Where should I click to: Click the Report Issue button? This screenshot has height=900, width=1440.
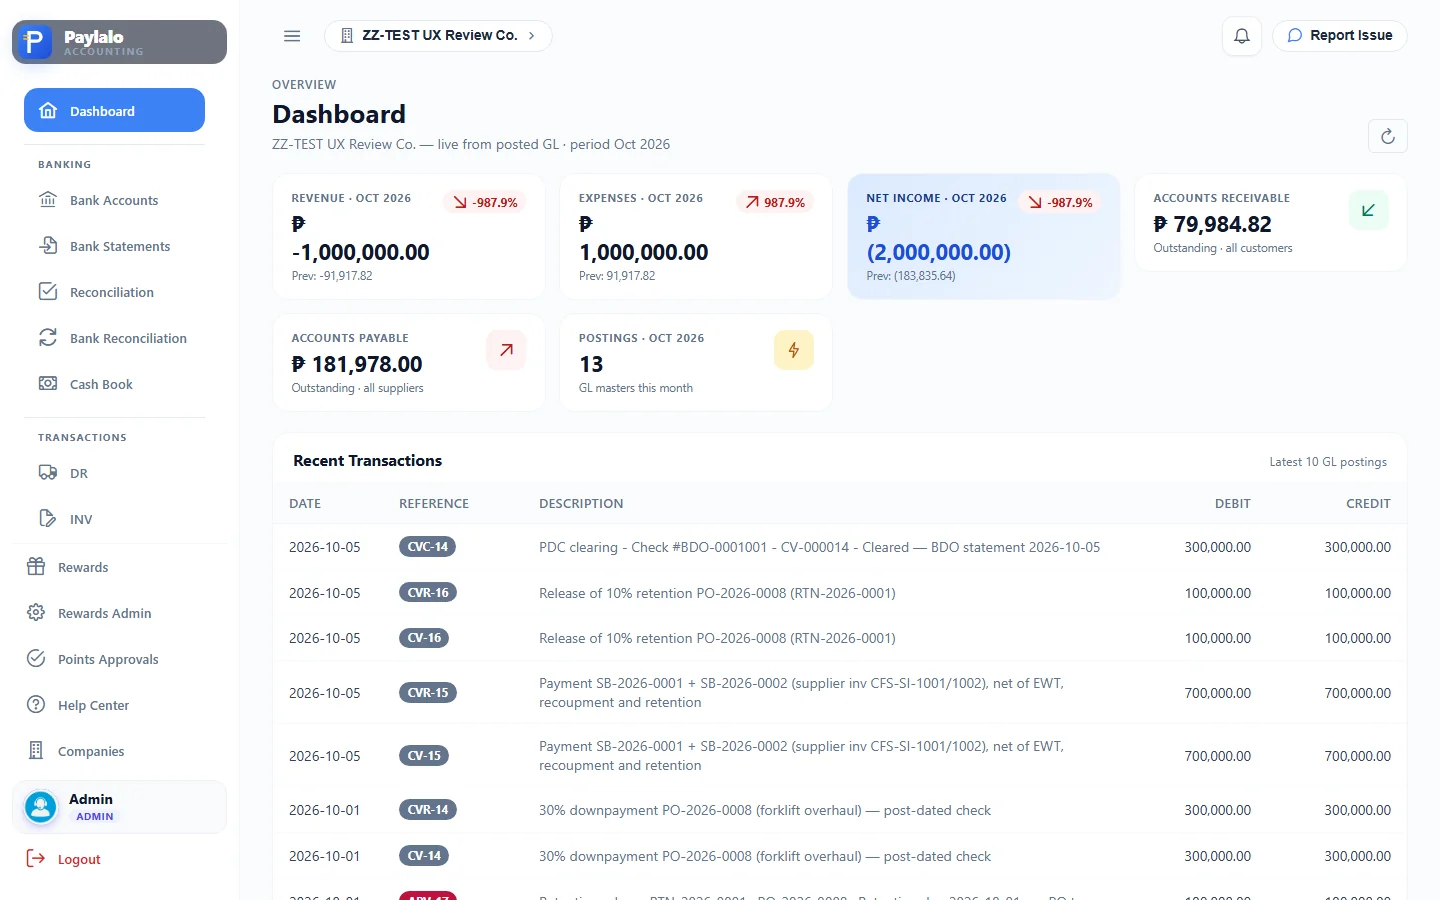coord(1339,36)
